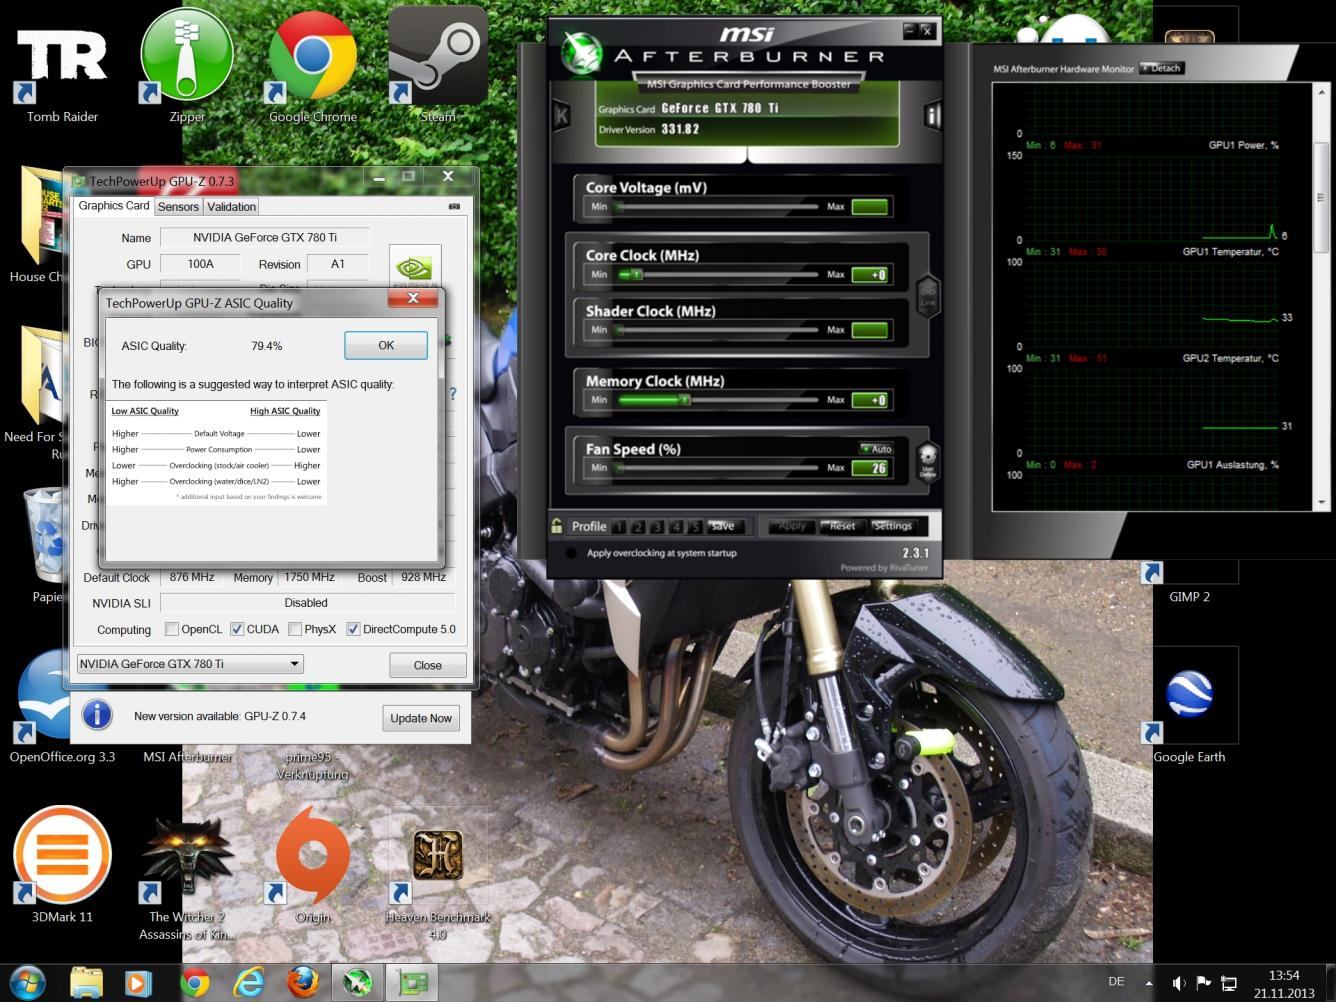Click the Fan Speed value field showing 26
Image resolution: width=1336 pixels, height=1002 pixels.
point(870,468)
